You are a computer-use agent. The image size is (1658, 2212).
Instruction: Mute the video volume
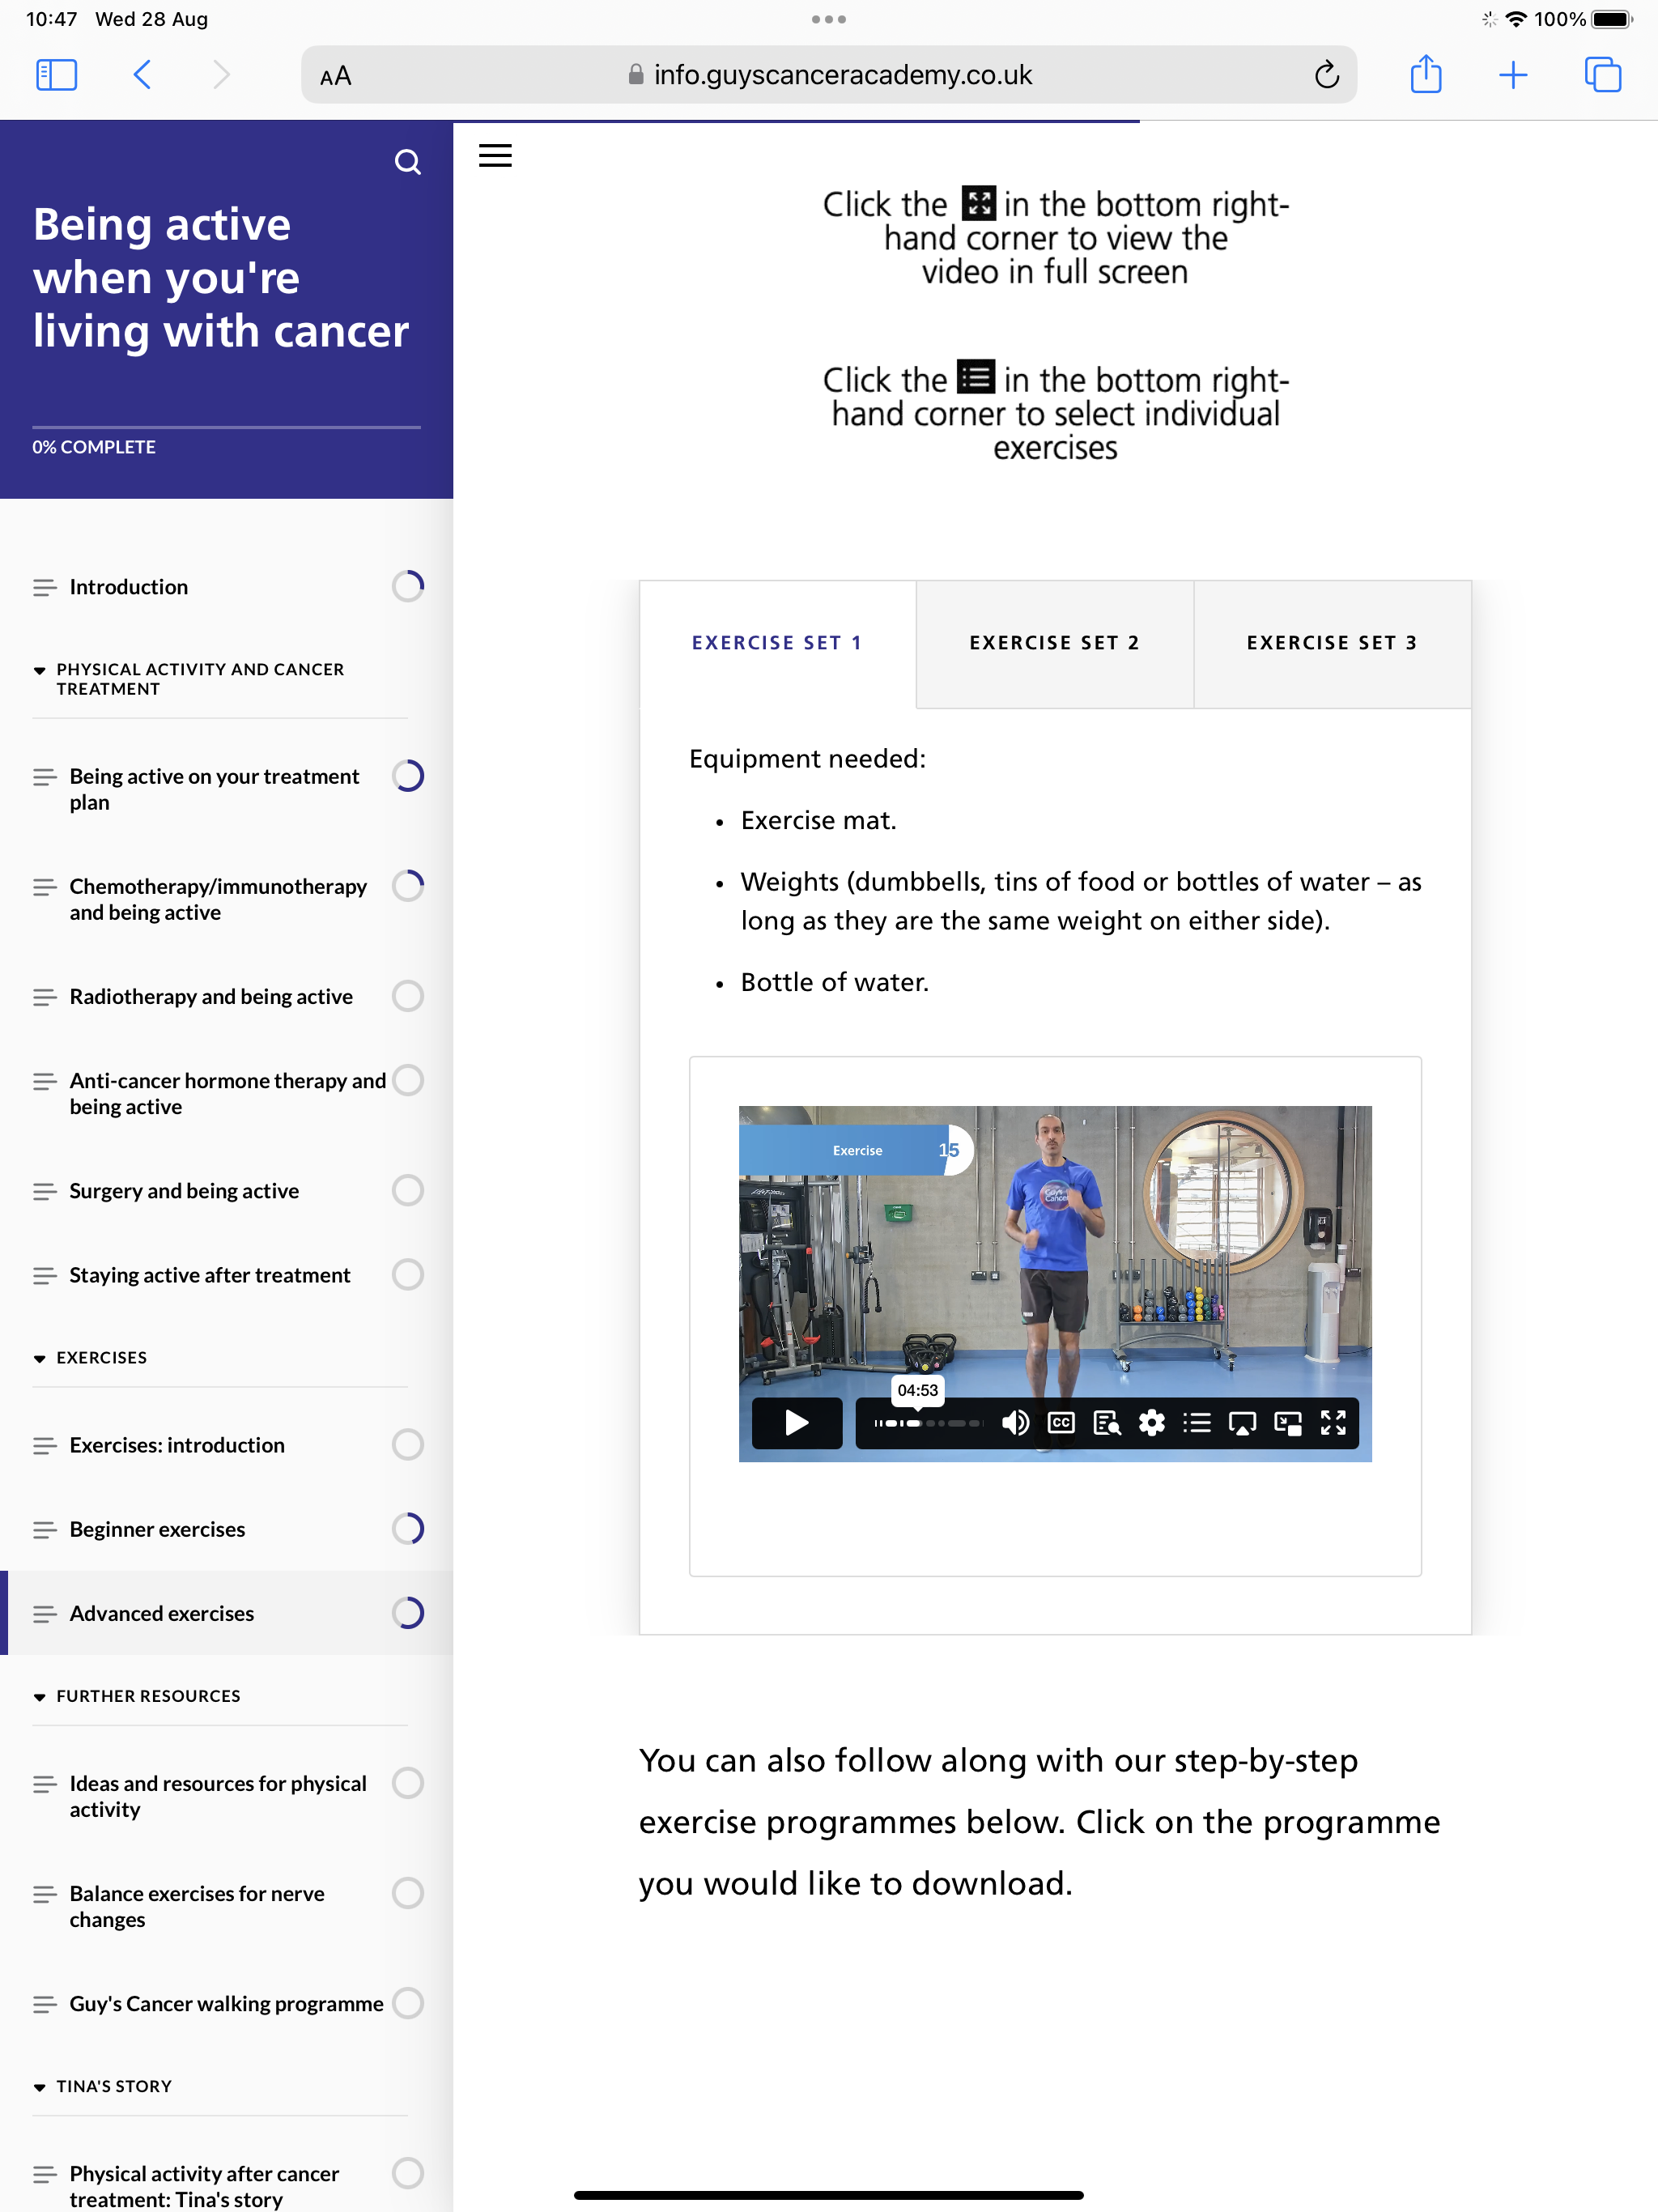(x=1015, y=1422)
